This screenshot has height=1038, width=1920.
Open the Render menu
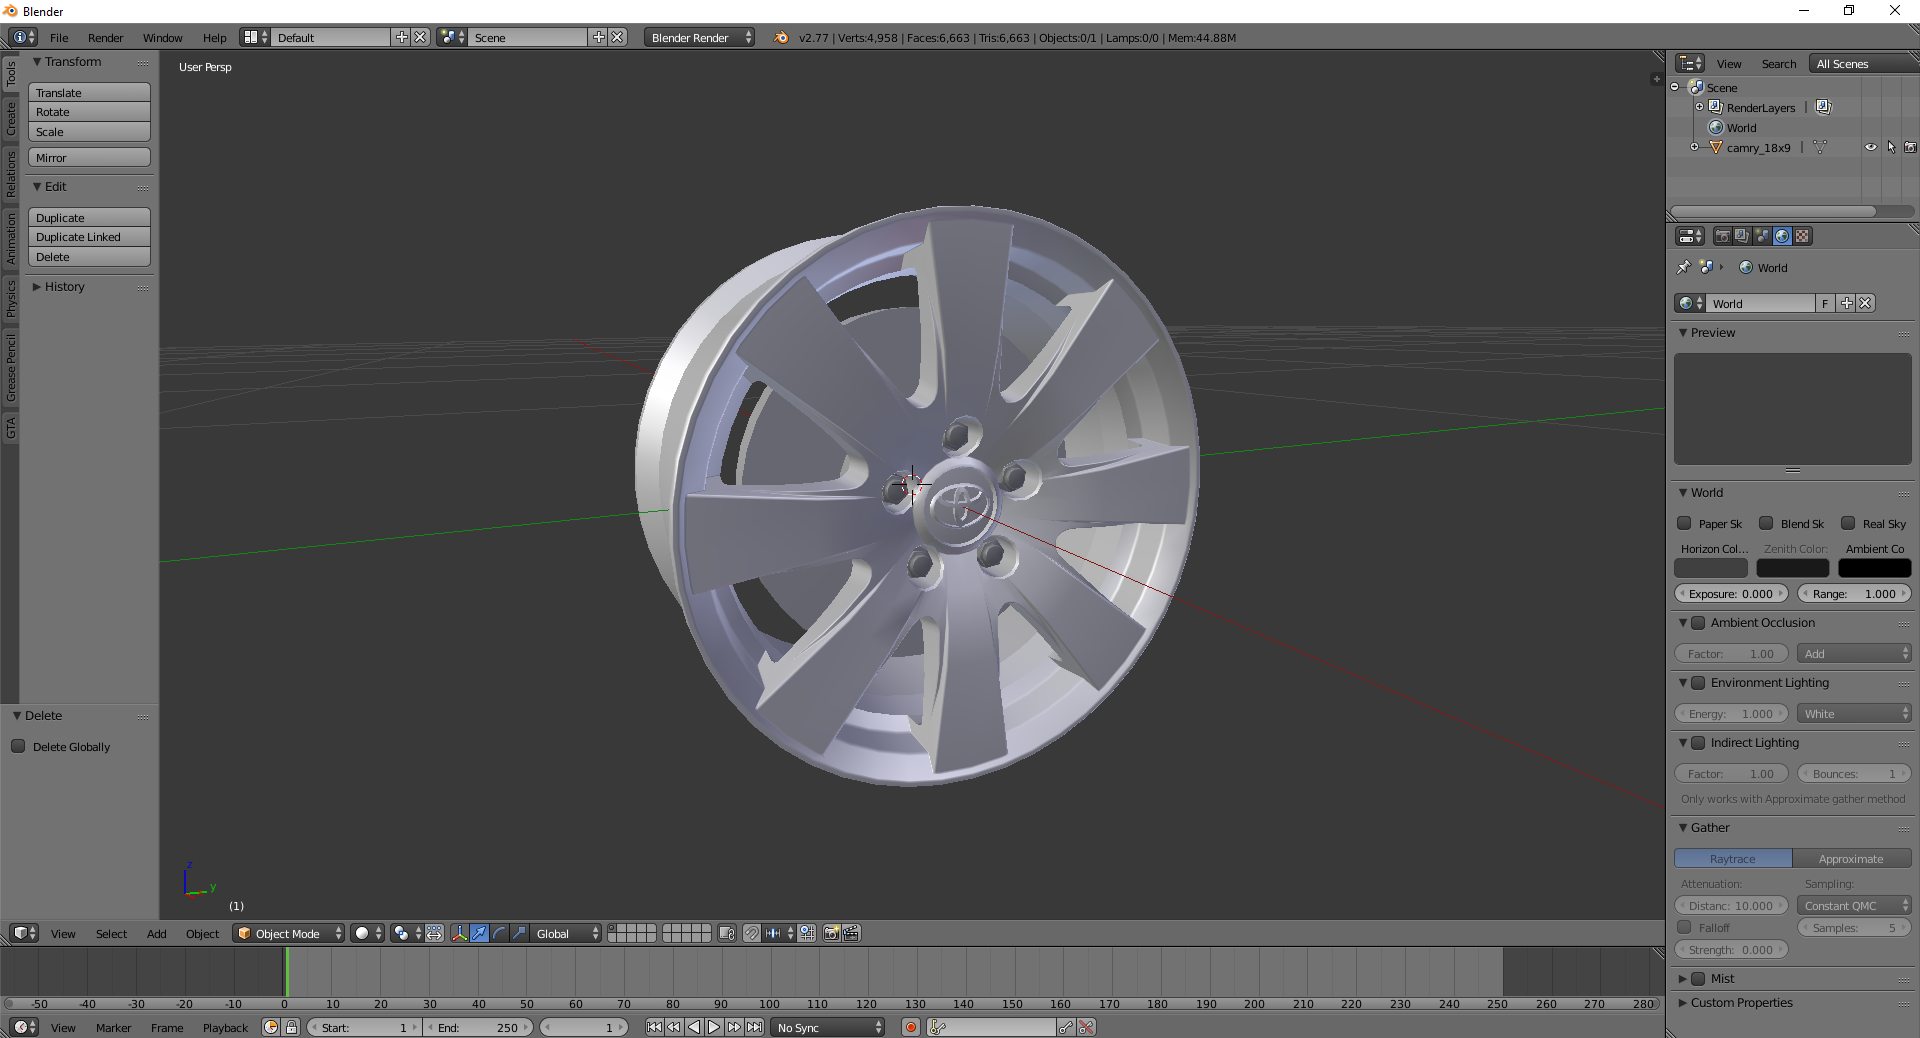[x=105, y=37]
